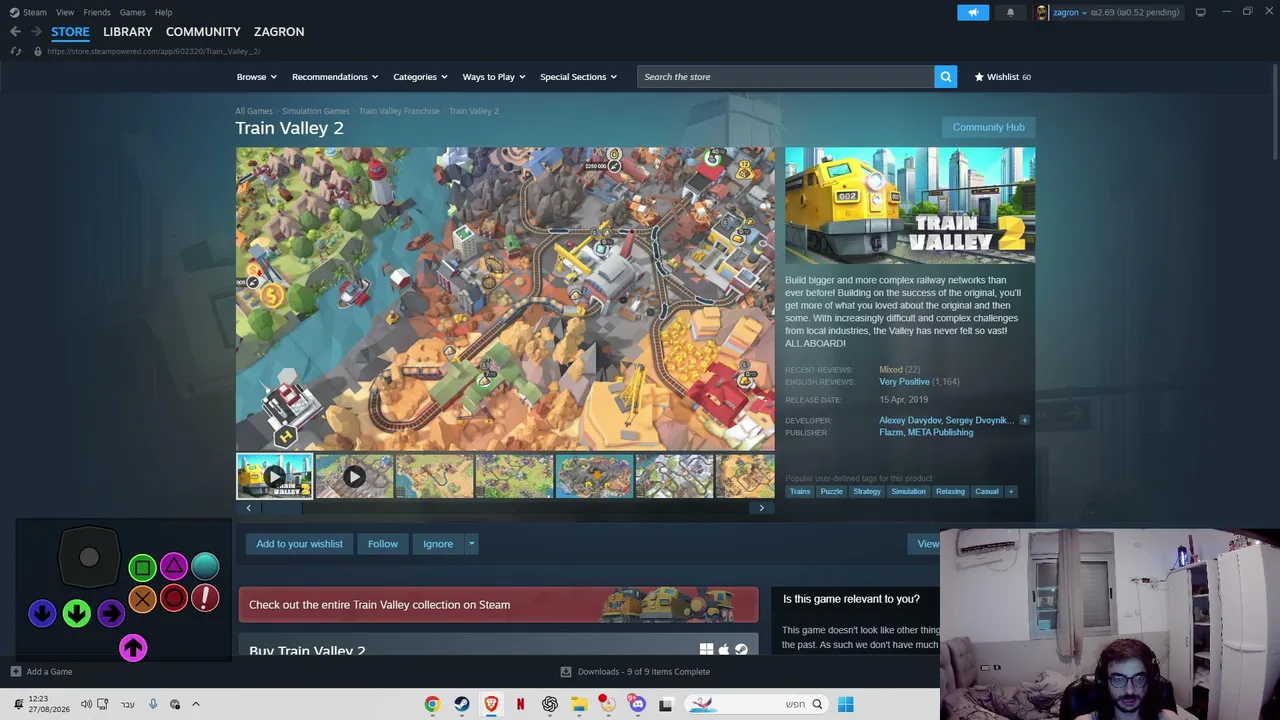Screen dimensions: 1280x720
Task: Open File Explorer from the taskbar
Action: pyautogui.click(x=579, y=704)
